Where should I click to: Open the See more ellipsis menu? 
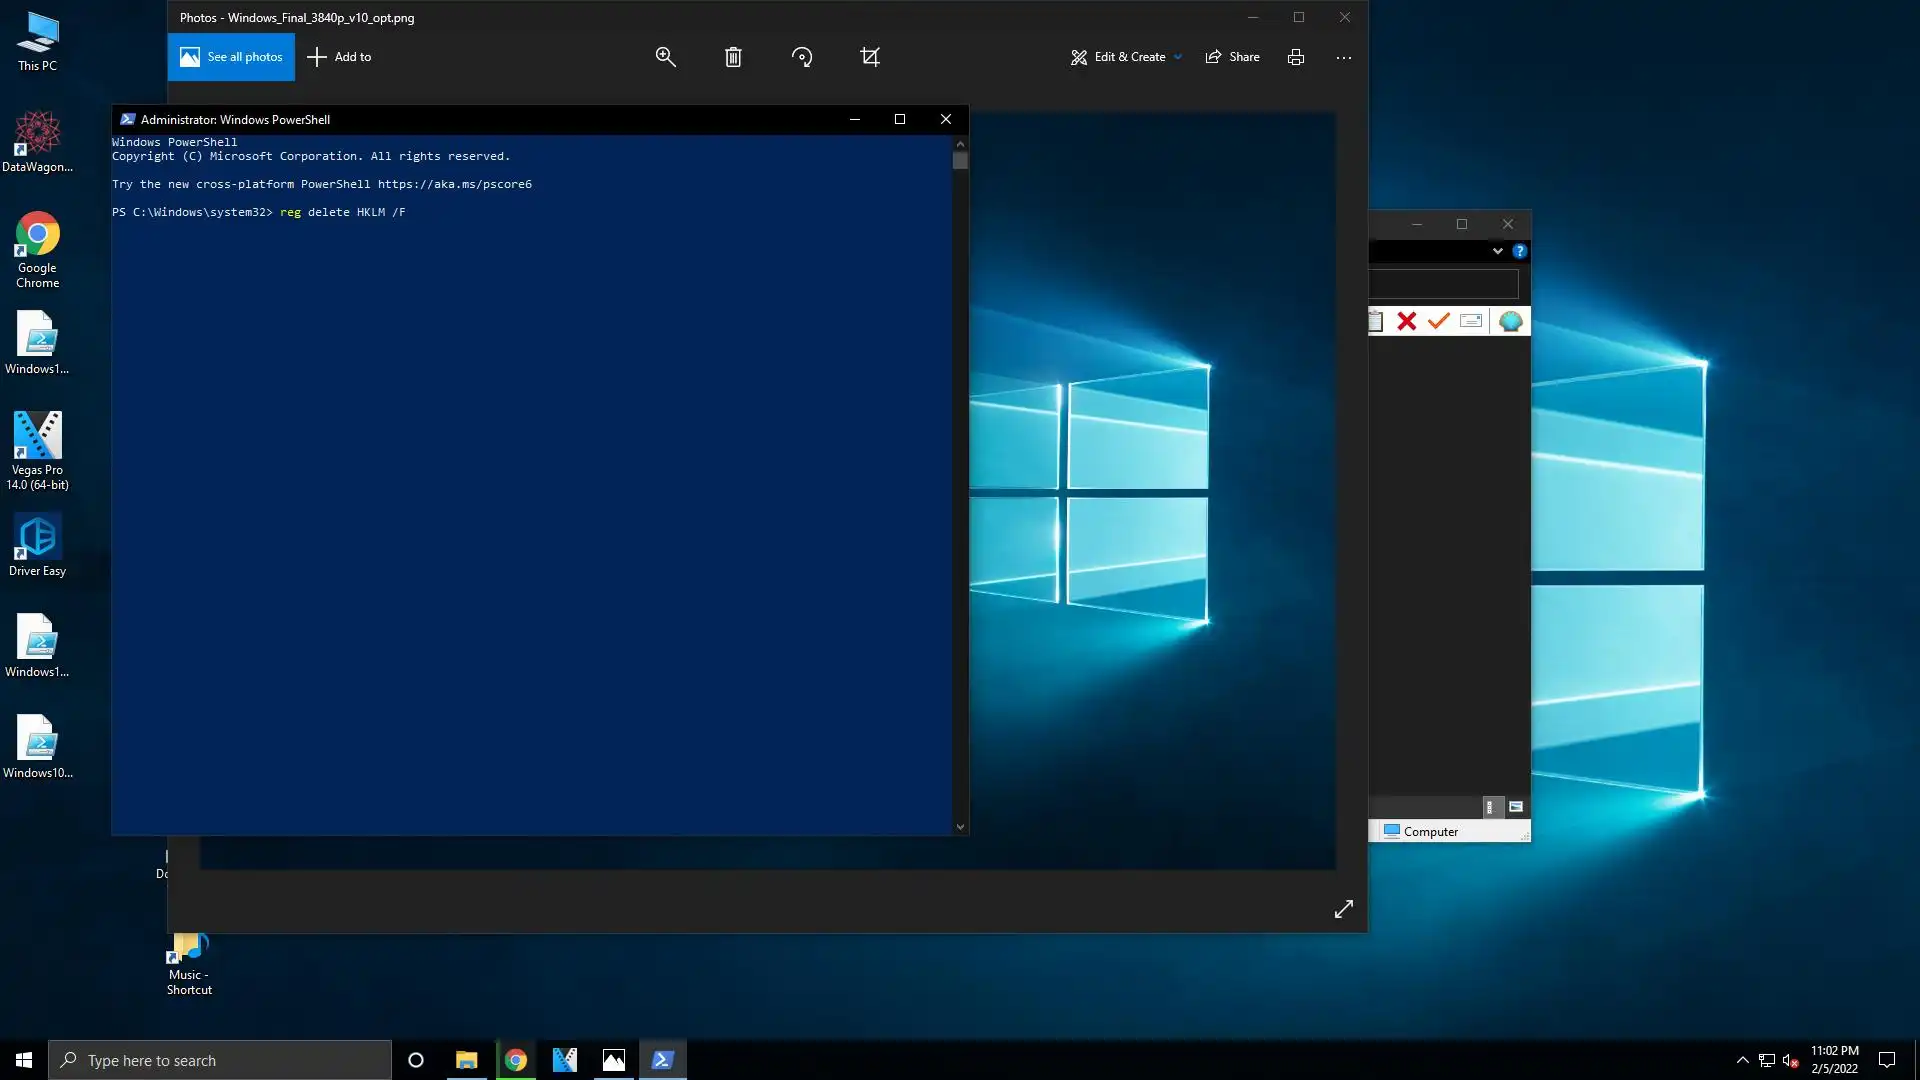click(x=1344, y=57)
